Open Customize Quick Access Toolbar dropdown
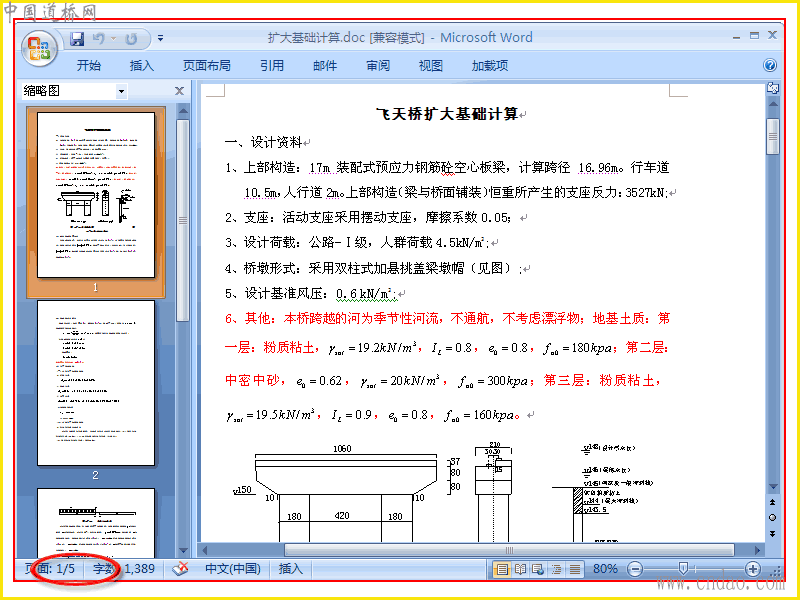 tap(160, 38)
